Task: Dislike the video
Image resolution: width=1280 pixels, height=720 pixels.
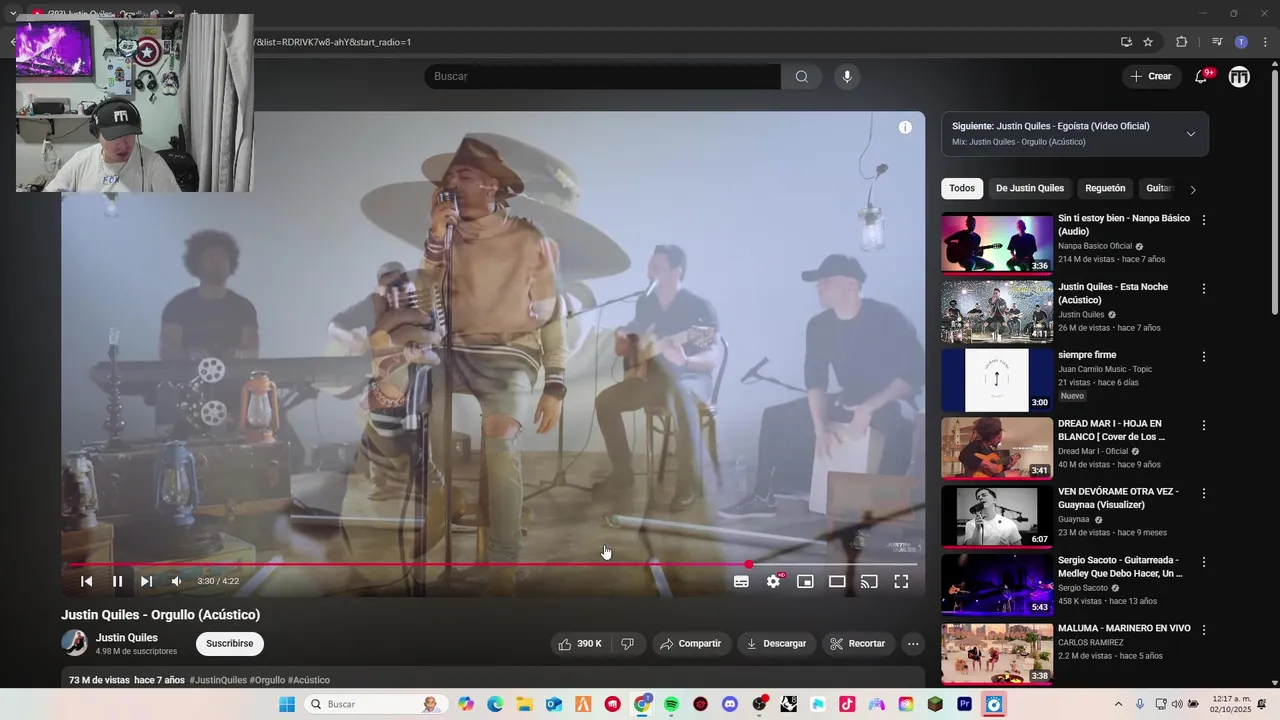Action: (628, 644)
